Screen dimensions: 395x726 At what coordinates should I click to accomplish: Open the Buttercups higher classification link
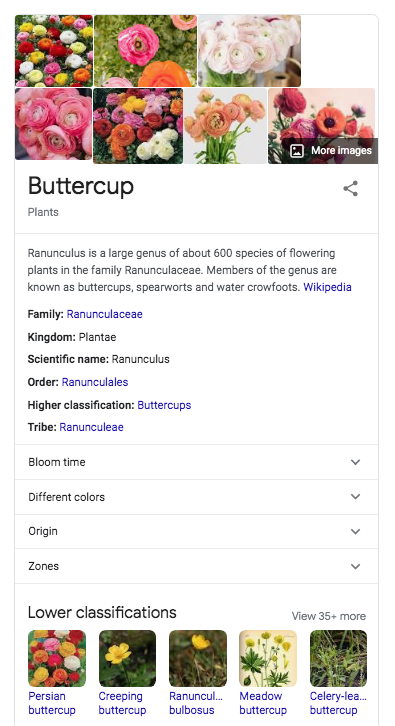(164, 405)
